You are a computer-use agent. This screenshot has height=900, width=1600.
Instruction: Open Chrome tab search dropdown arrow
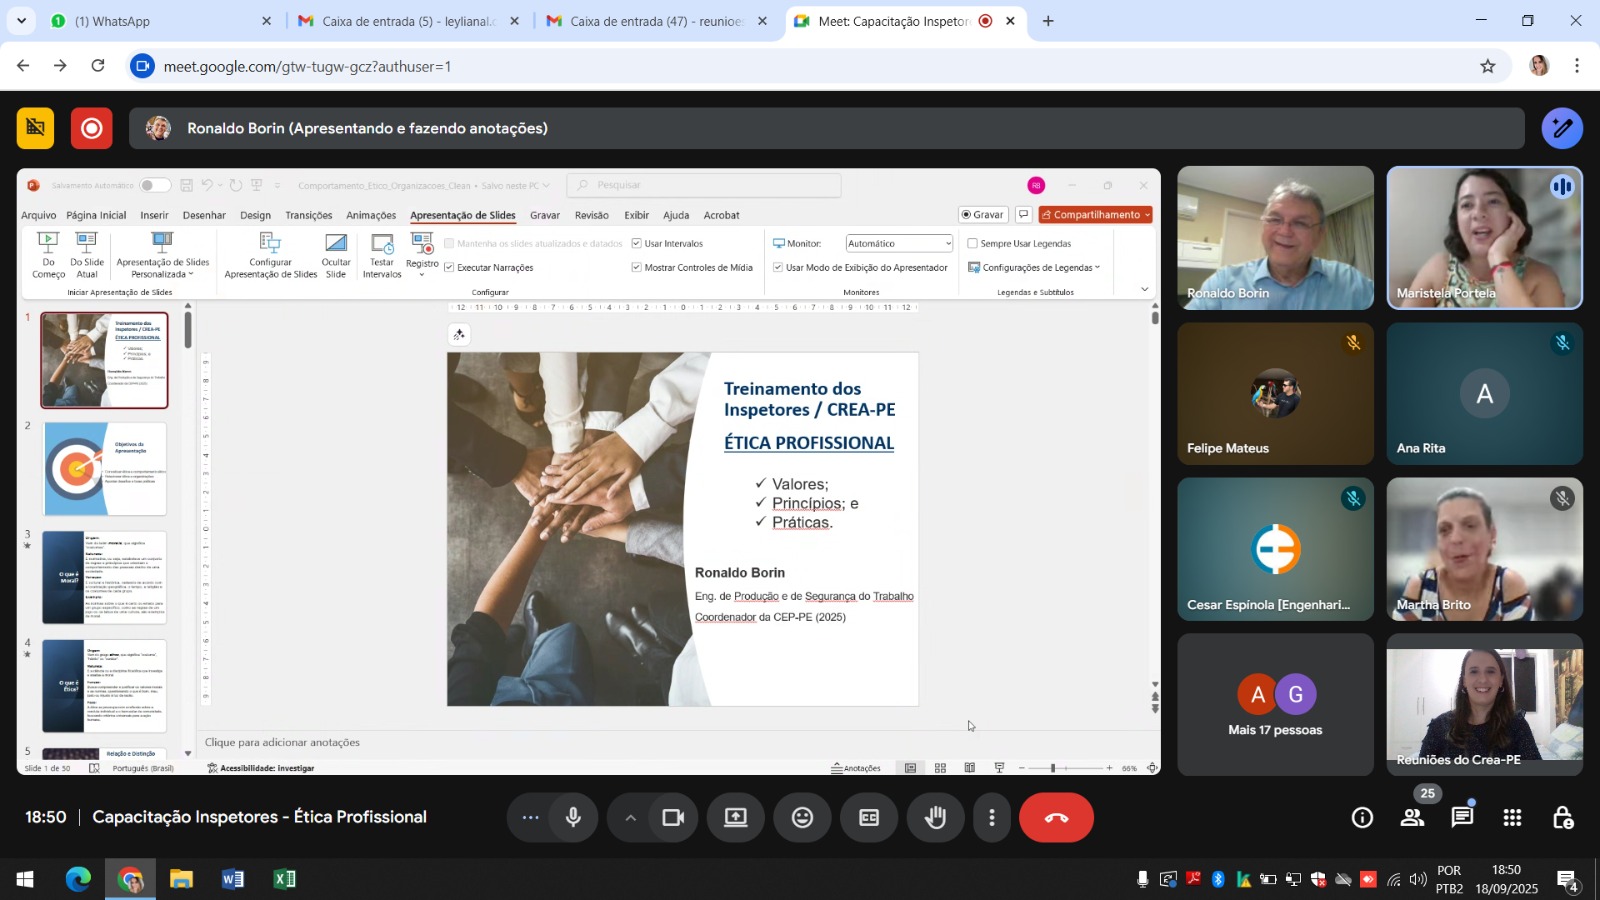[x=21, y=21]
